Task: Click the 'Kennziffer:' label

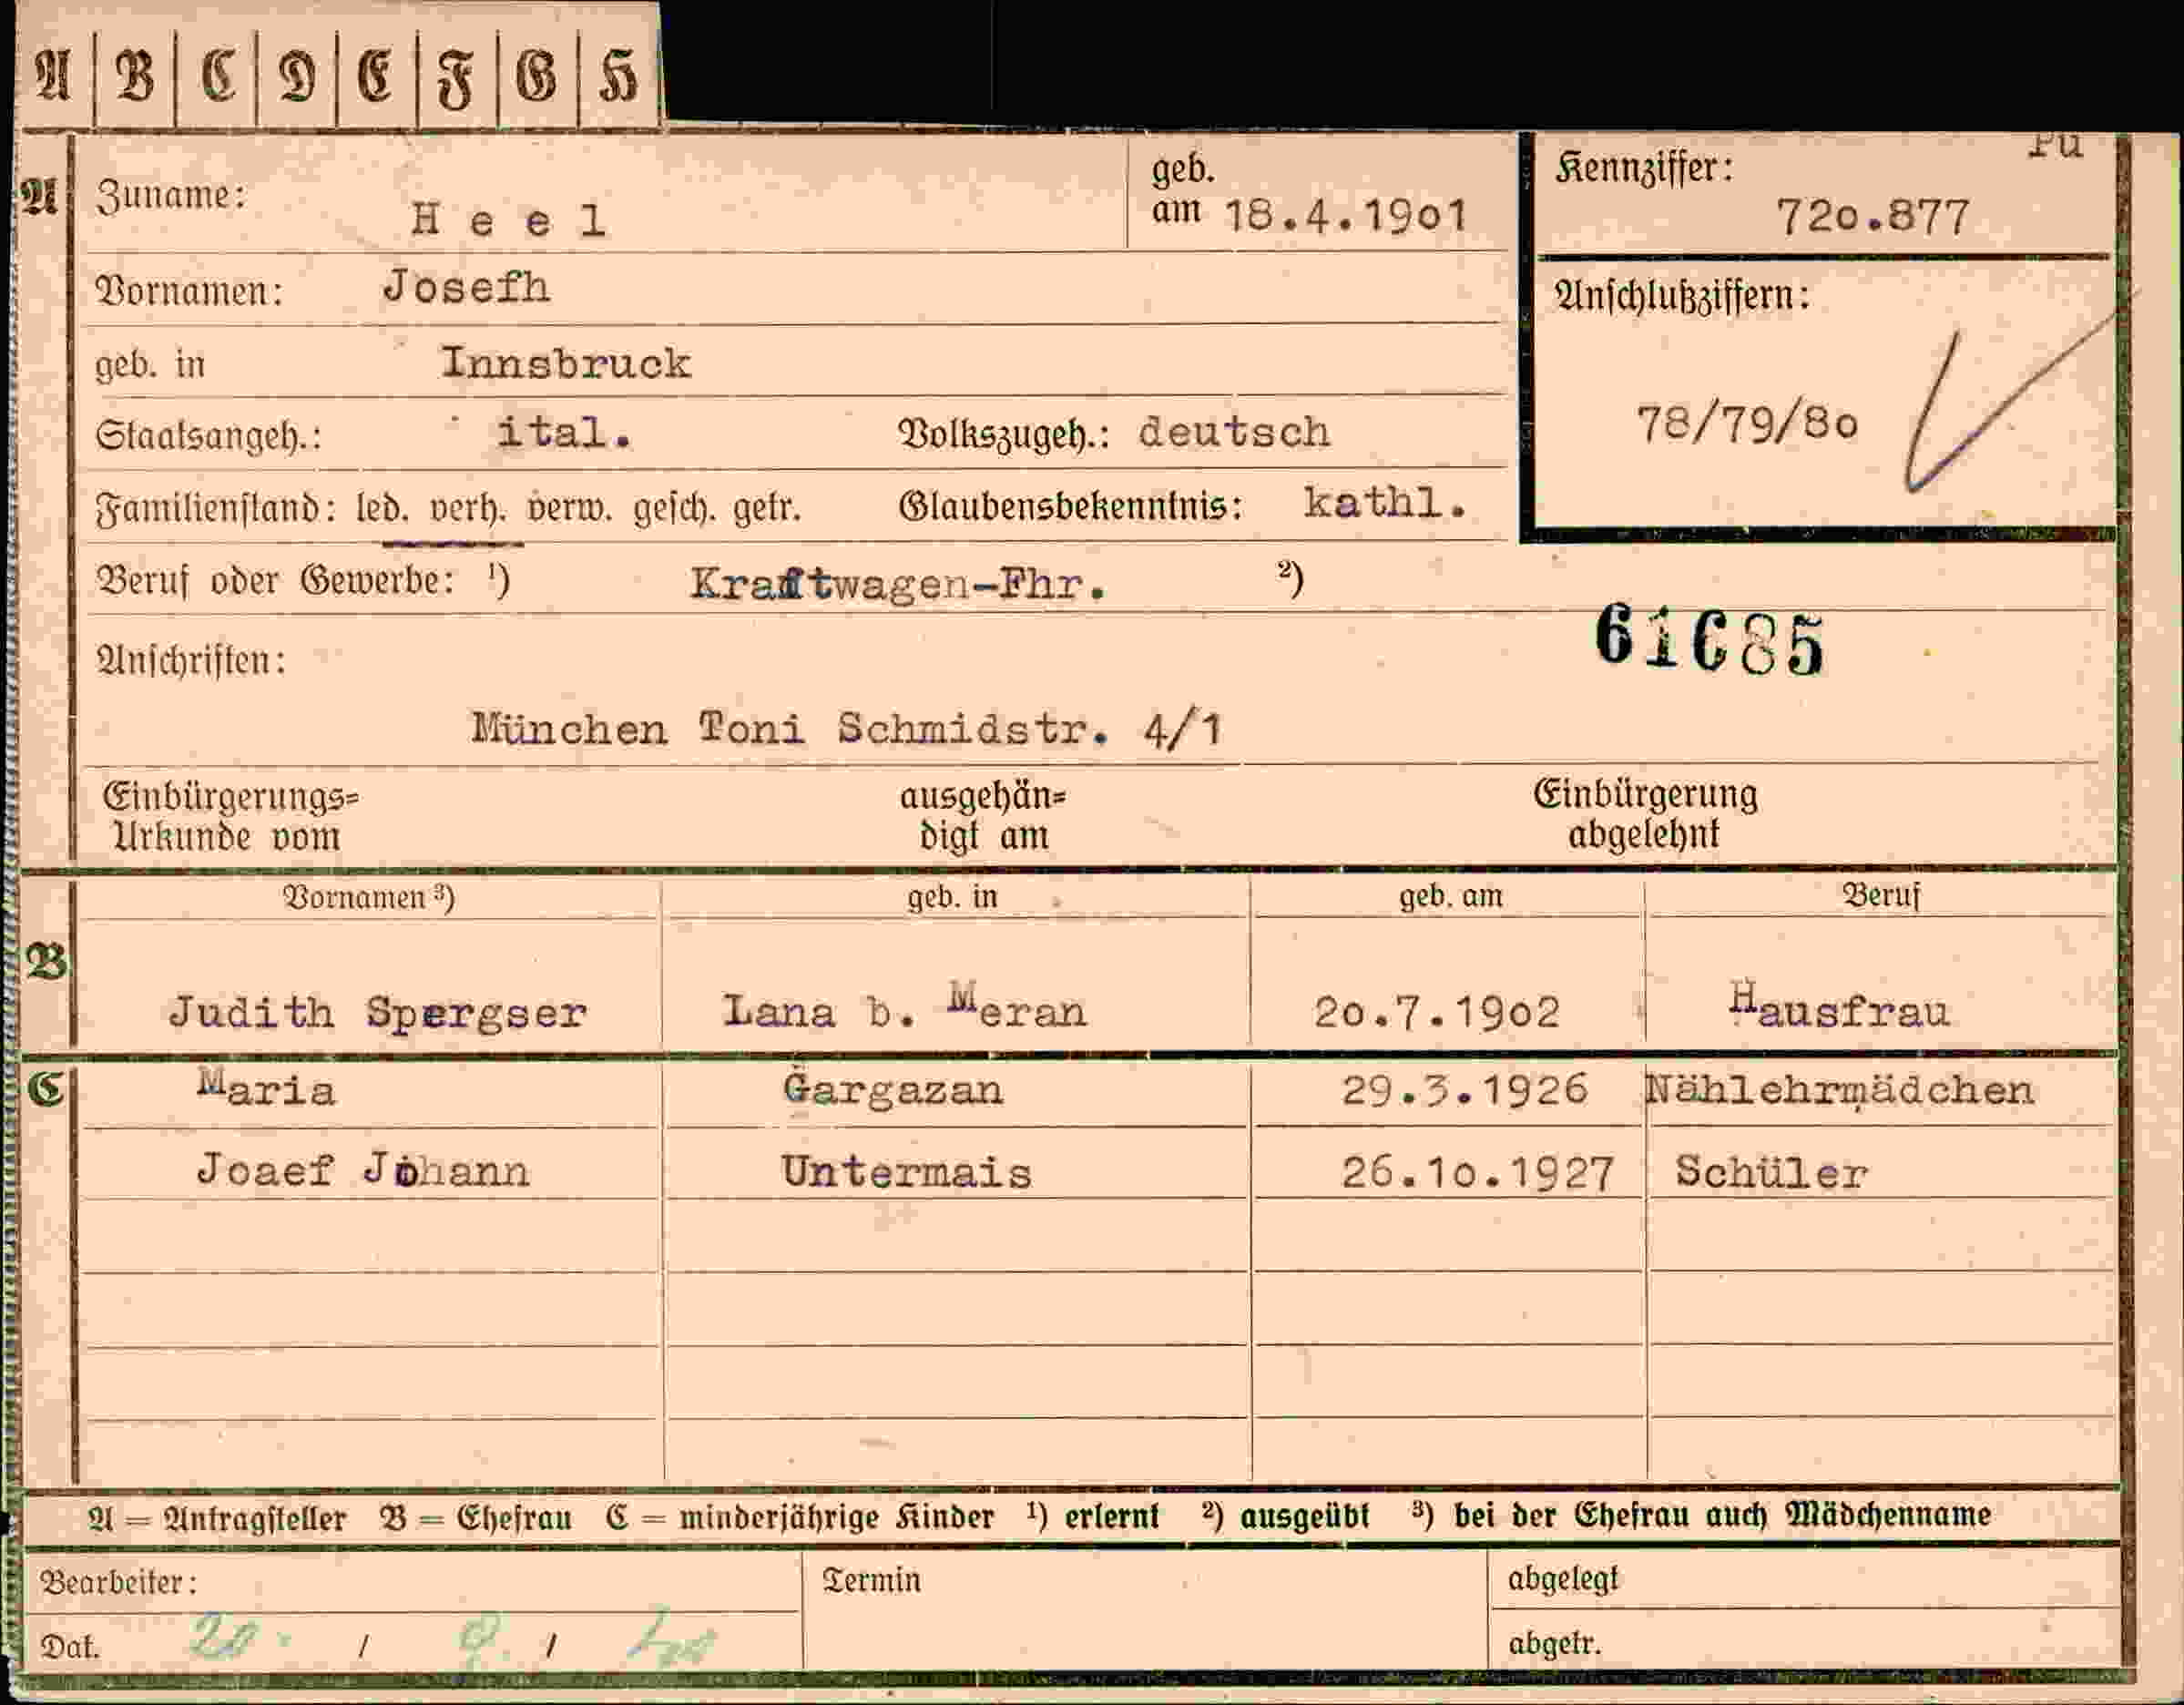Action: tap(1644, 168)
